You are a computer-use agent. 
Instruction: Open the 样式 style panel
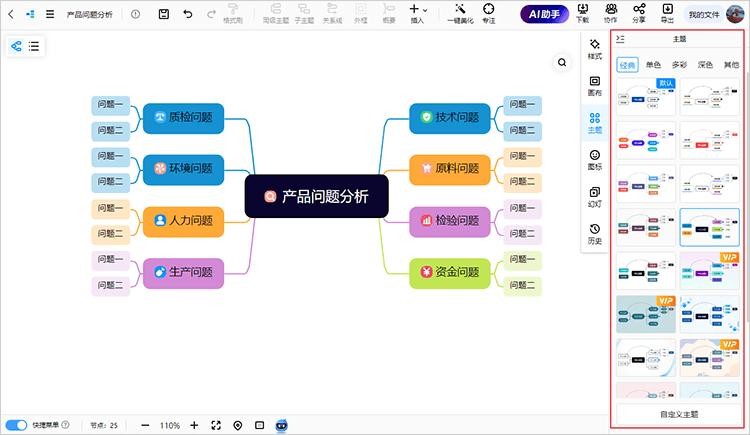click(594, 49)
